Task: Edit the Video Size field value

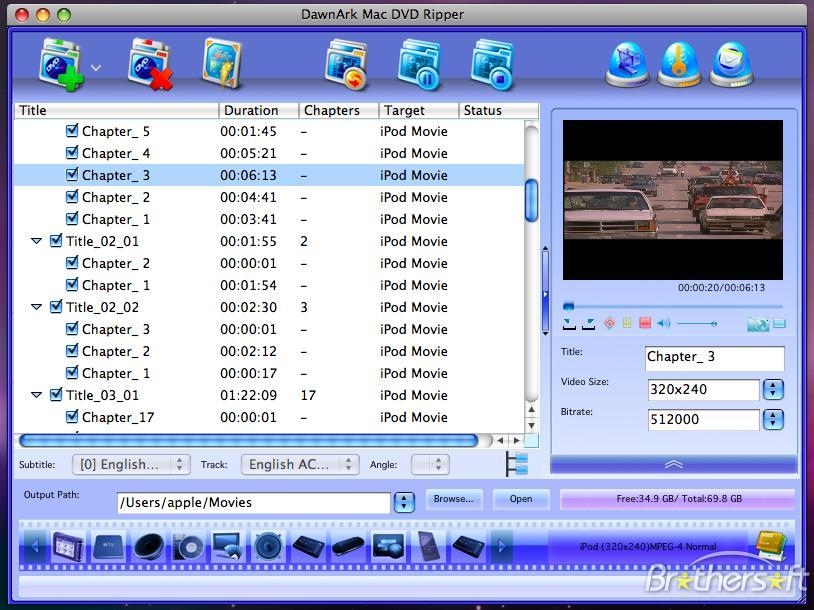Action: pyautogui.click(x=704, y=390)
